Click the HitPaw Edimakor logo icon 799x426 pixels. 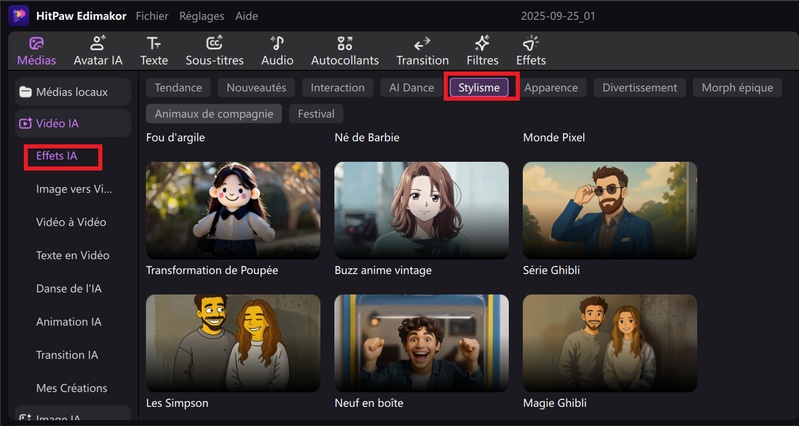pos(19,16)
